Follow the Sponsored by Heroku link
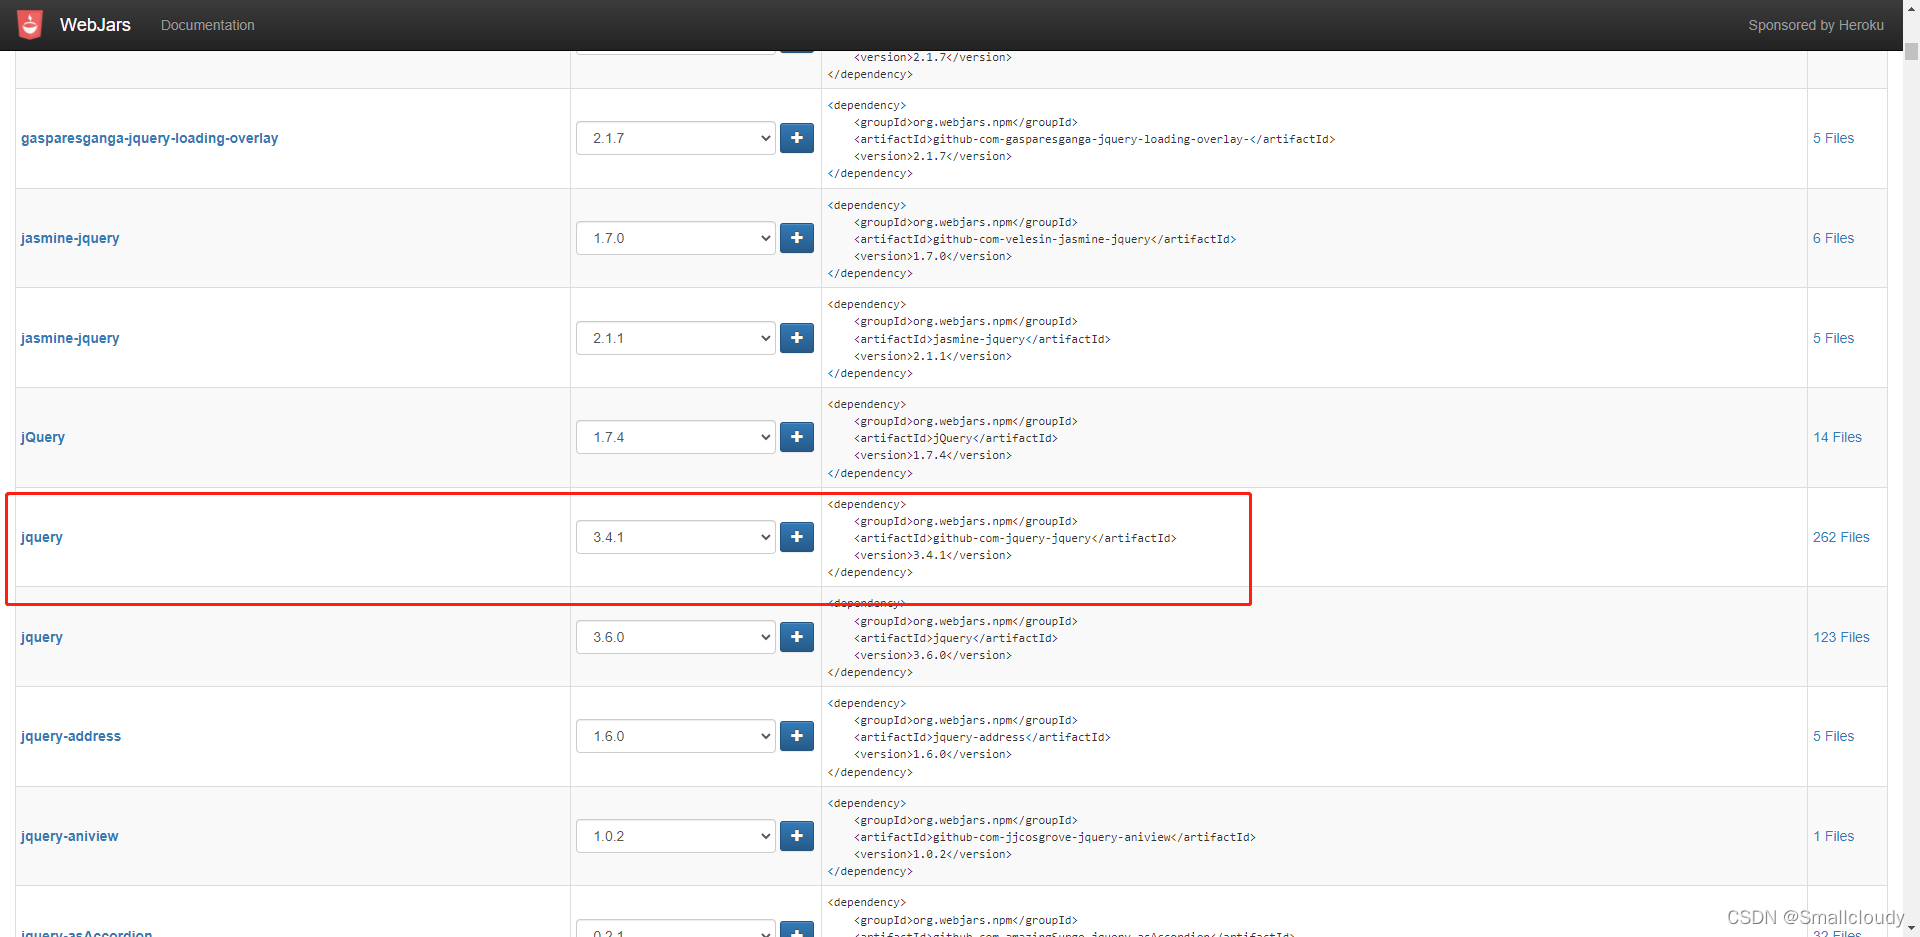The height and width of the screenshot is (937, 1920). tap(1816, 25)
